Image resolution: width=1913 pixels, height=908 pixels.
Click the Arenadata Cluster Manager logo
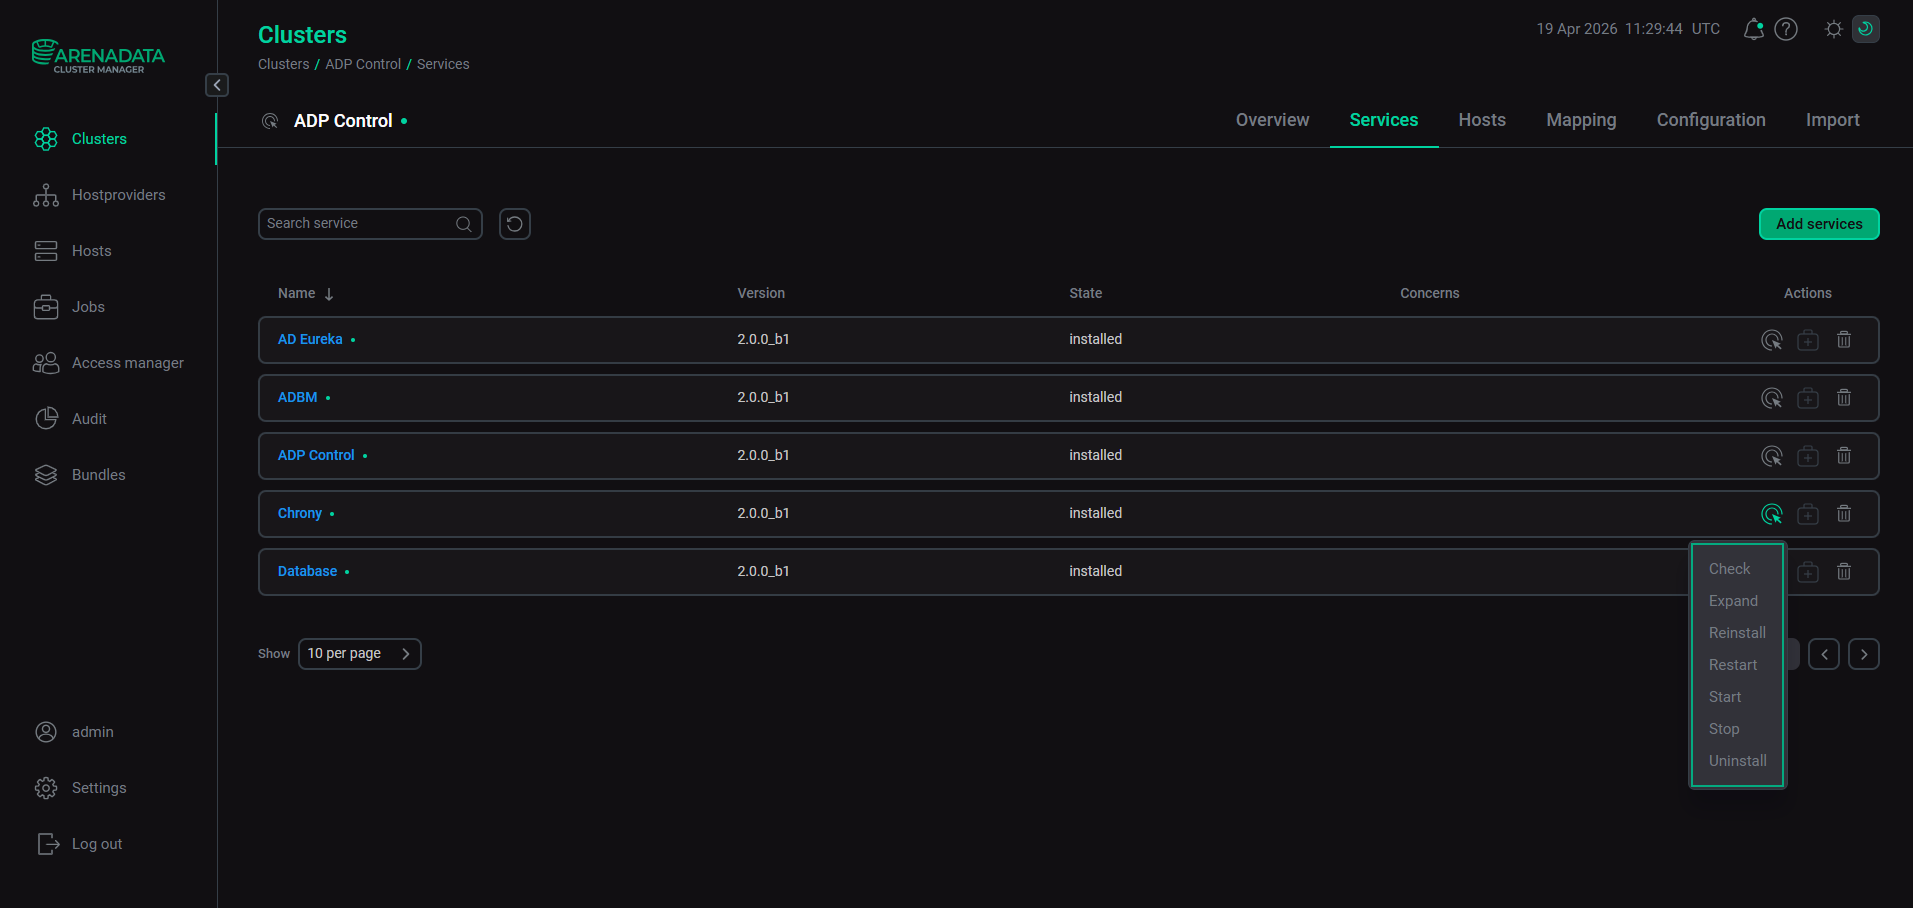pos(98,56)
